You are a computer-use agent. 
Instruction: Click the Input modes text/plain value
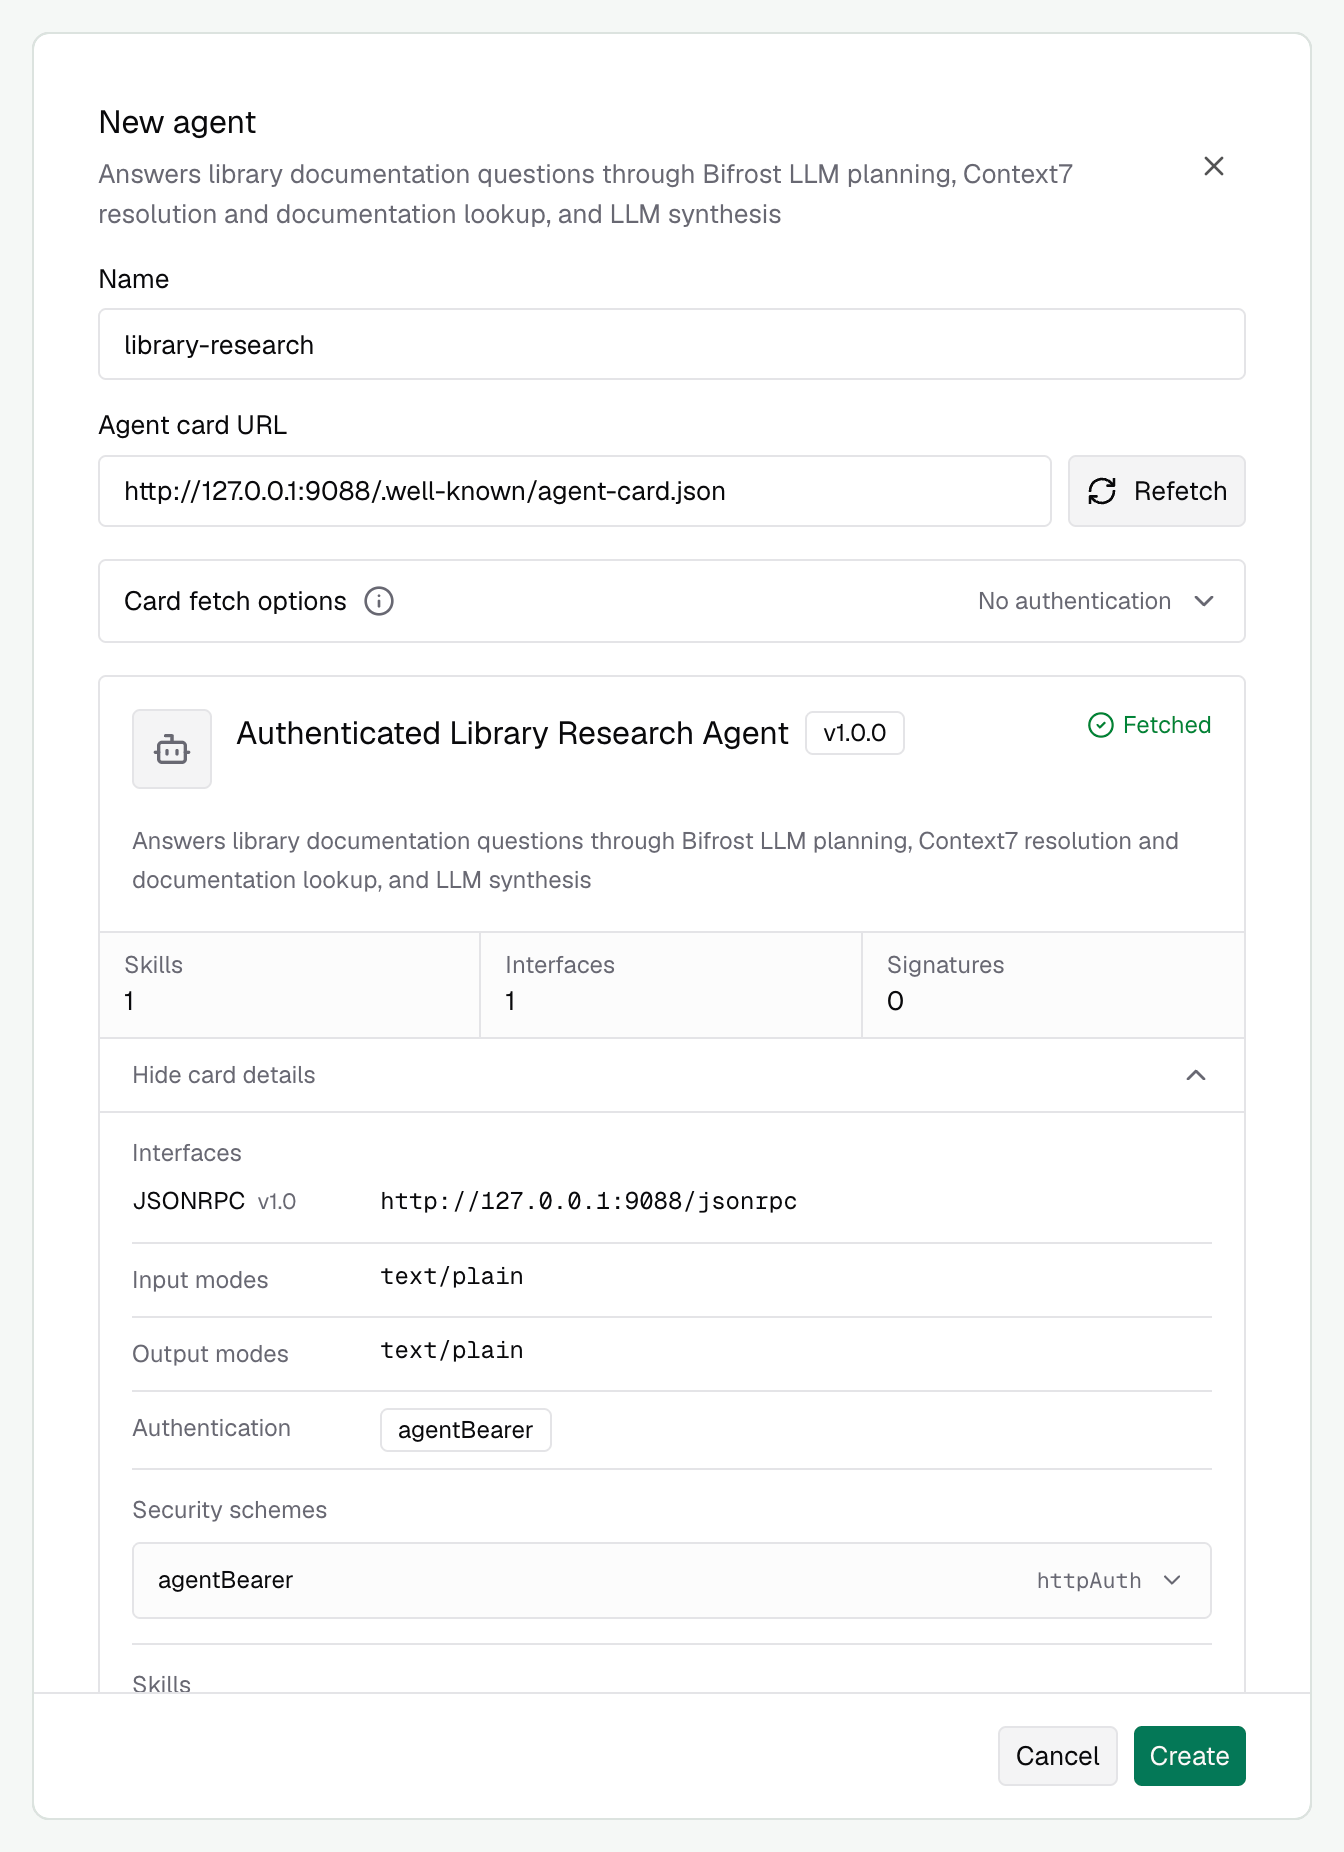(452, 1276)
